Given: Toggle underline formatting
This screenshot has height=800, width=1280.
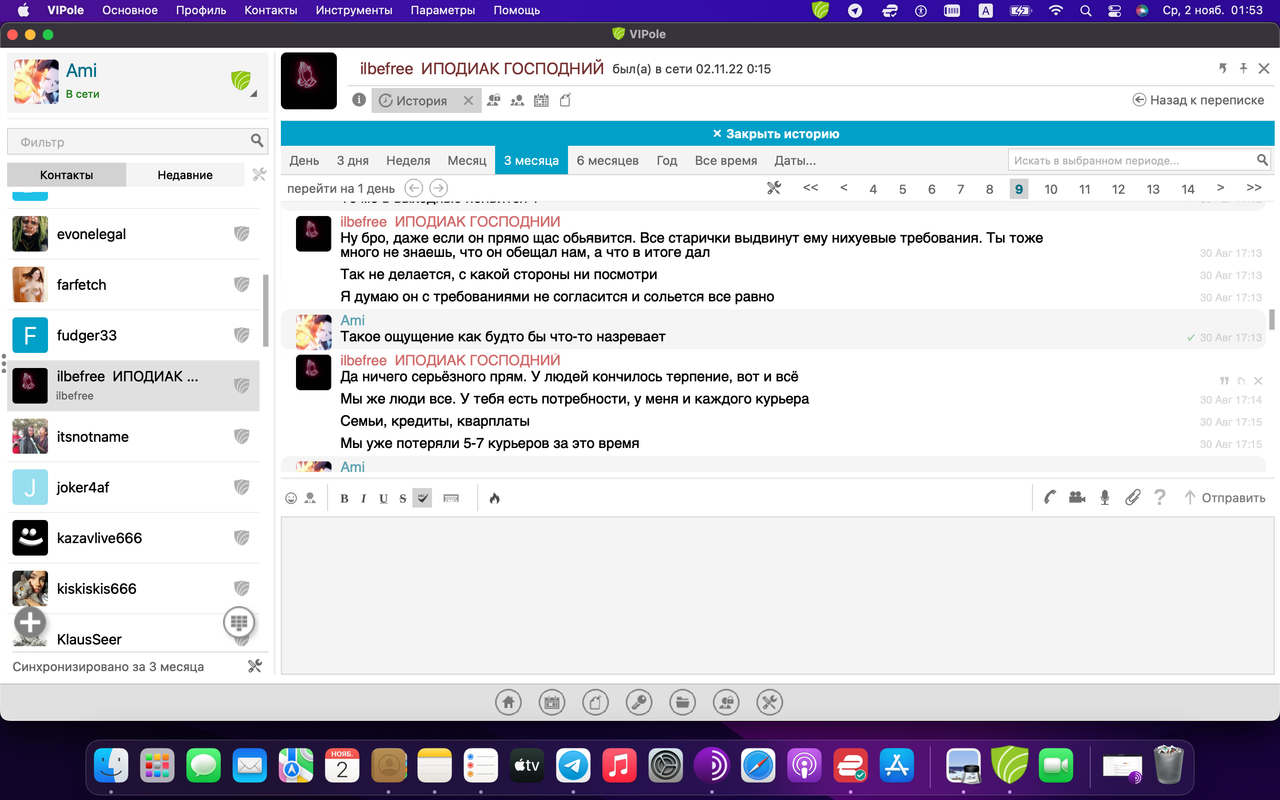Looking at the screenshot, I should 383,498.
